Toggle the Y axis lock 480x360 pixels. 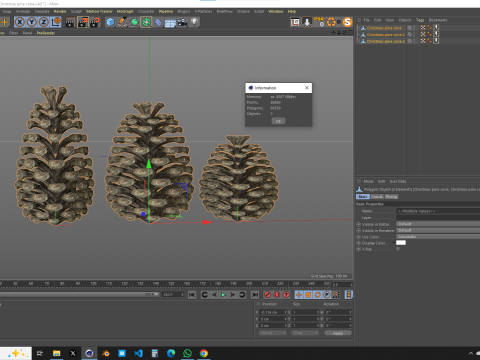pyautogui.click(x=32, y=22)
